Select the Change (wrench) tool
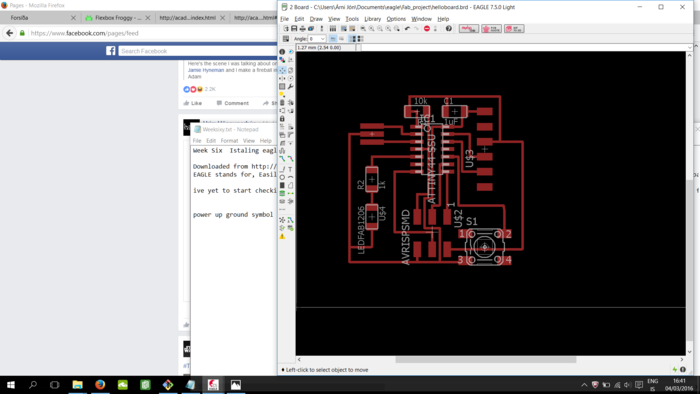Viewport: 700px width, 394px height. [x=291, y=87]
